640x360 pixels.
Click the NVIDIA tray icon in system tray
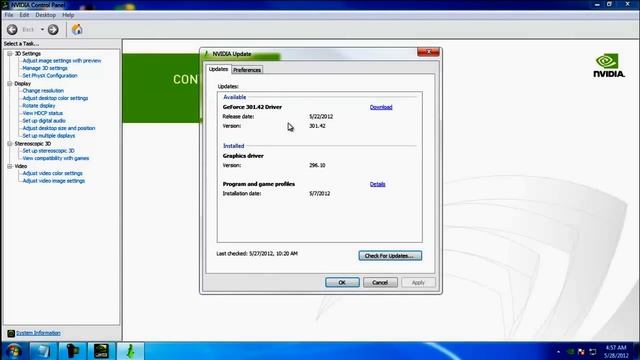click(571, 351)
